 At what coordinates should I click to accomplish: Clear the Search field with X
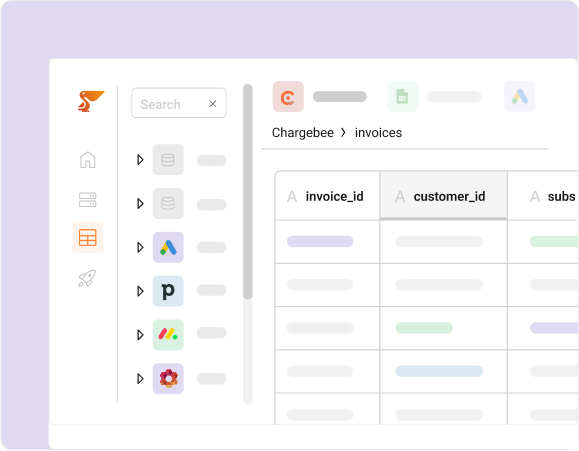pyautogui.click(x=213, y=104)
